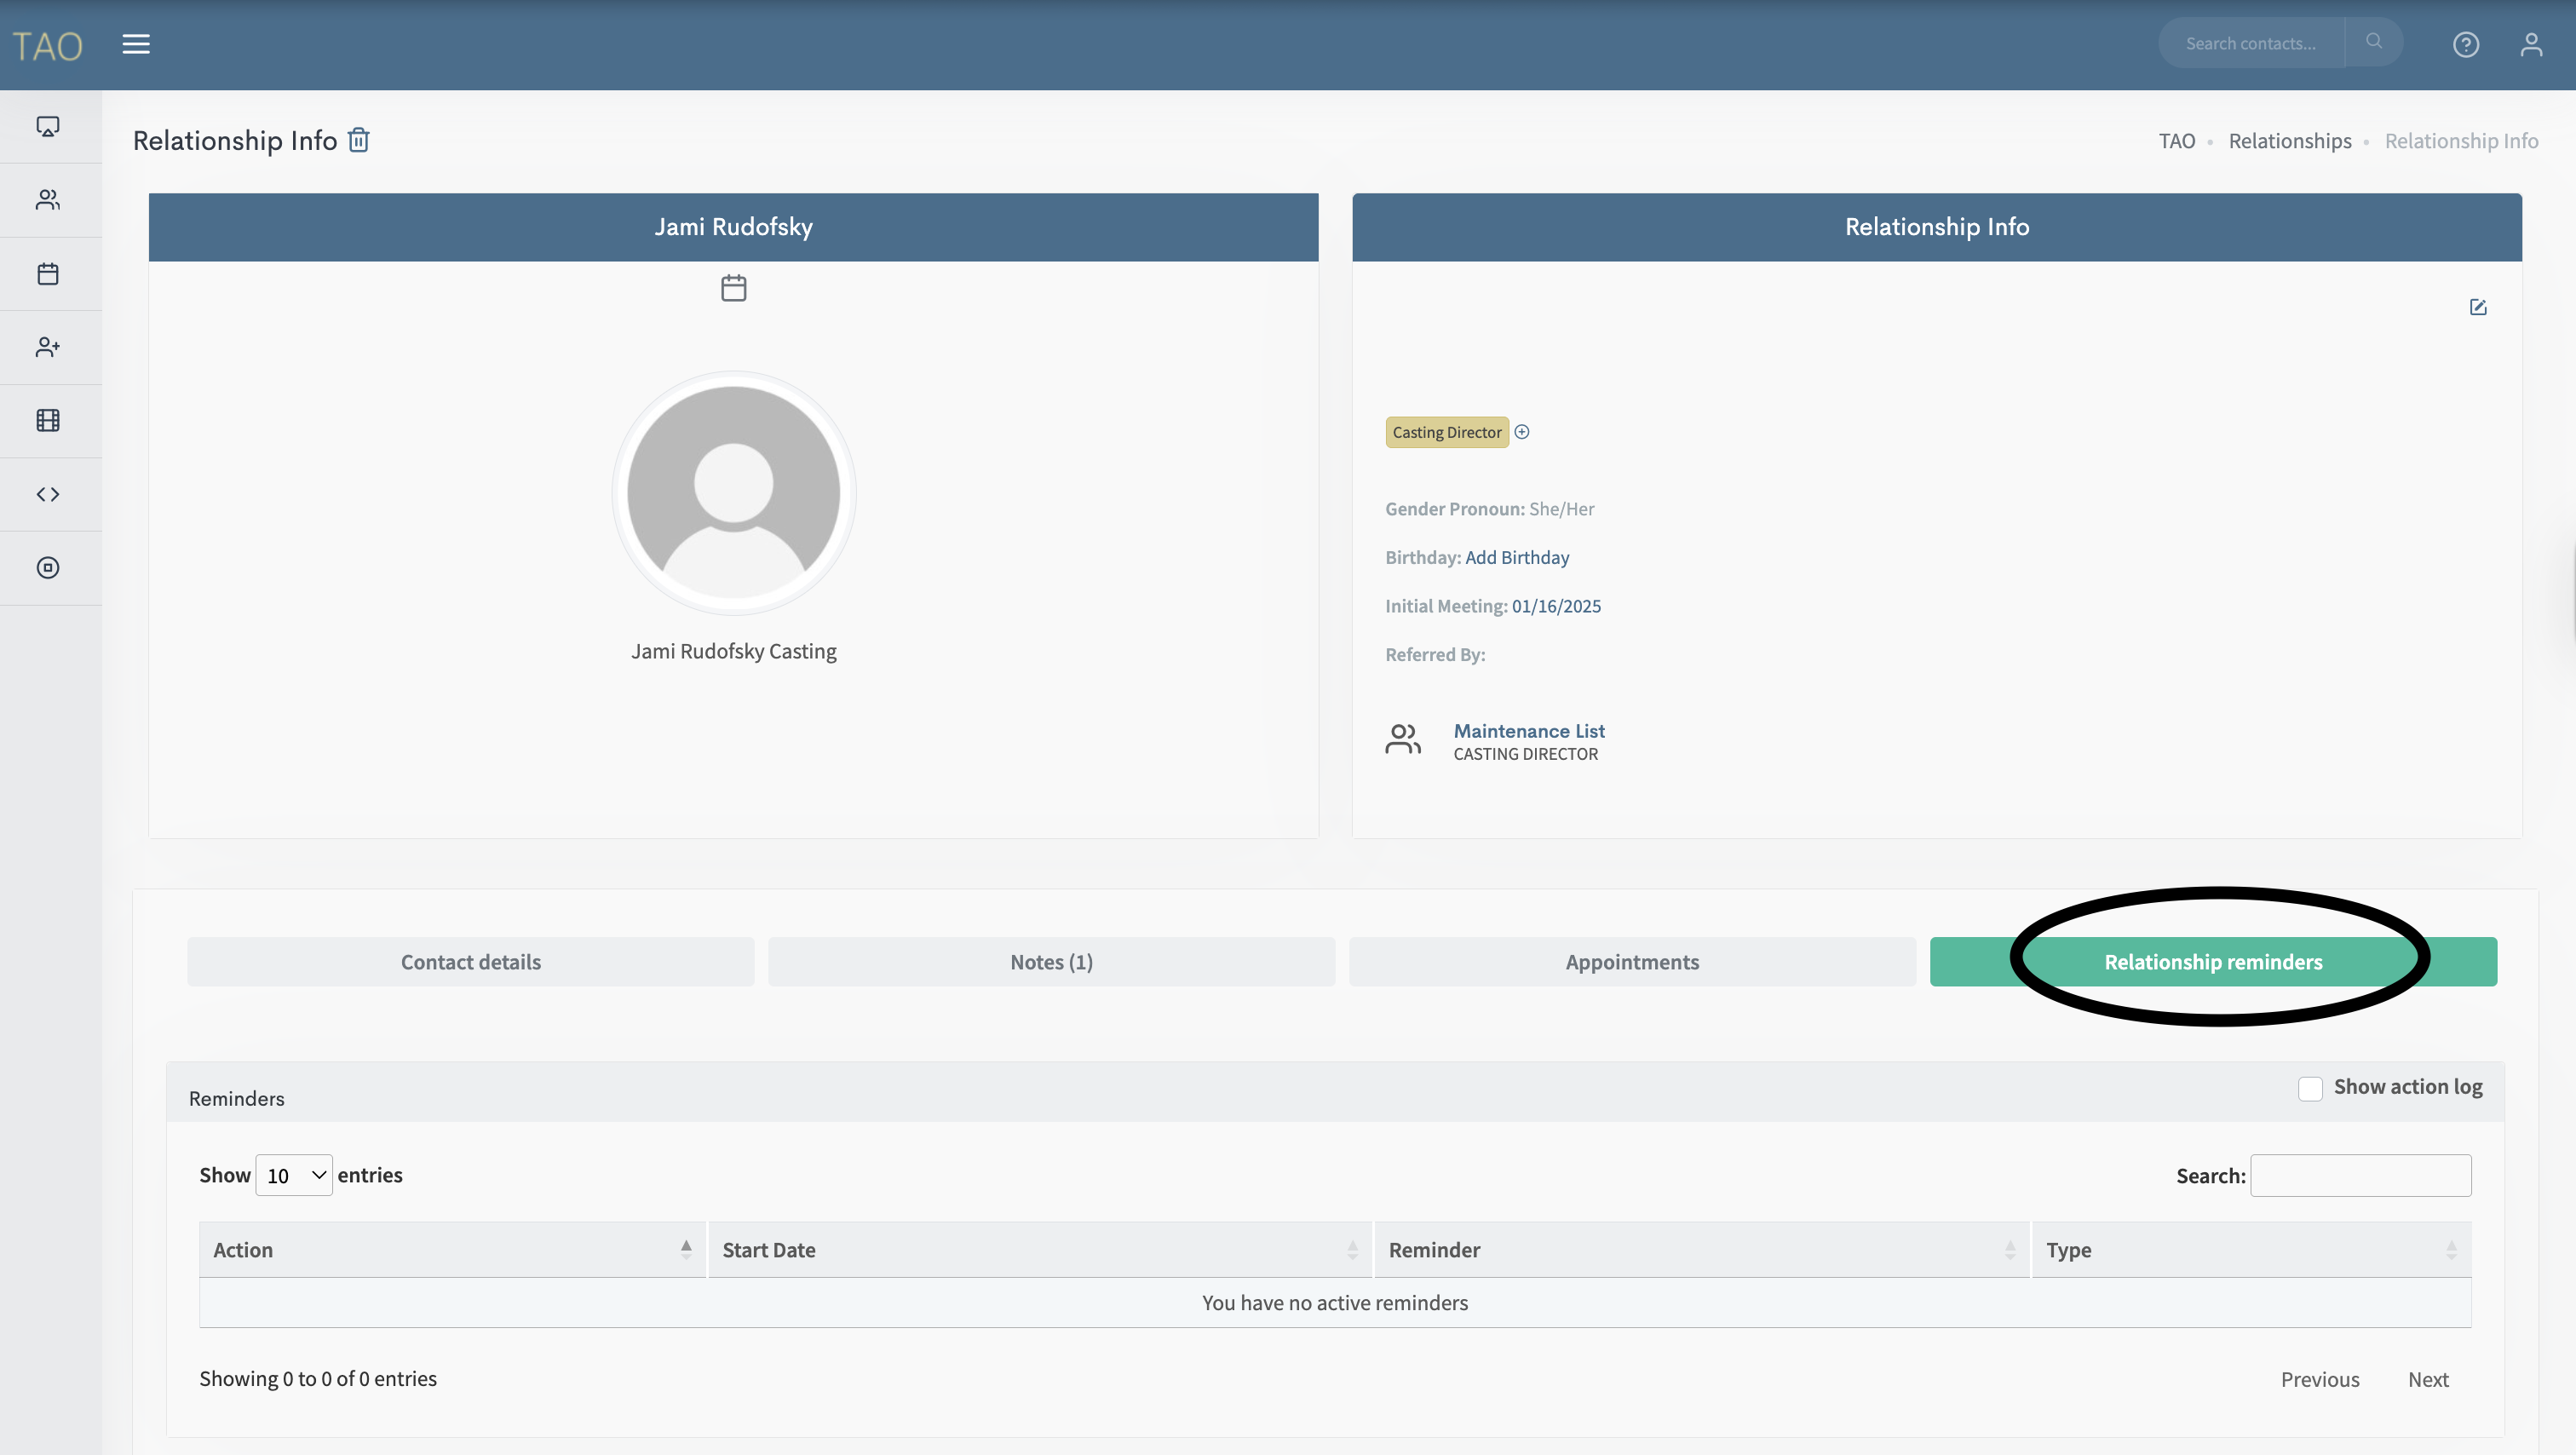Switch to the Contact details tab

pos(470,961)
